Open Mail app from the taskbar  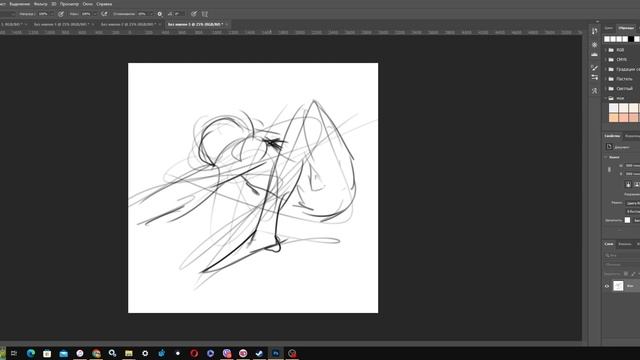63,353
